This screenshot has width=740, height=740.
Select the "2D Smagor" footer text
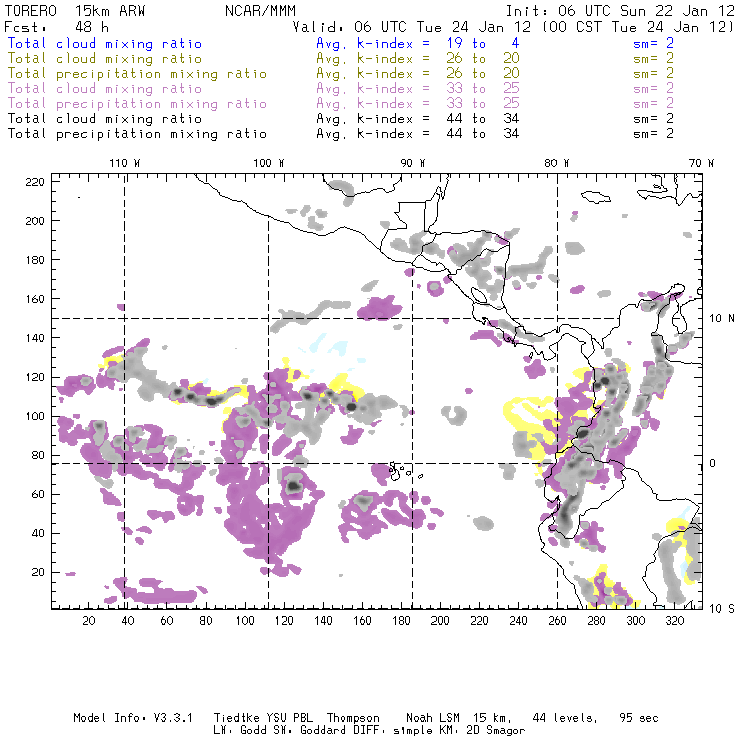click(496, 731)
